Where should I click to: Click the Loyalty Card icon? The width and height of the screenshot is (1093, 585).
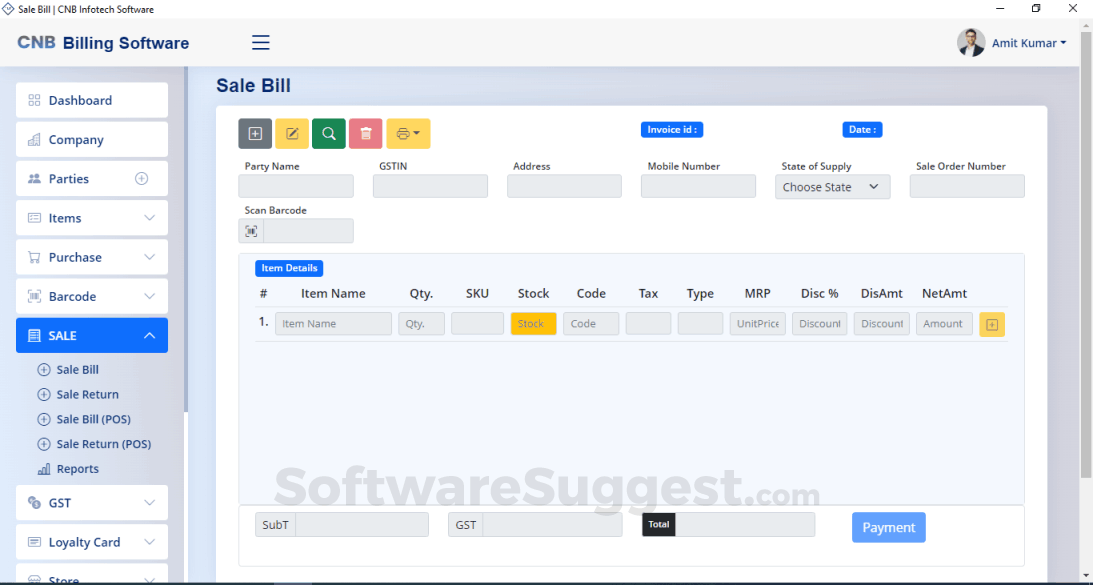click(34, 542)
